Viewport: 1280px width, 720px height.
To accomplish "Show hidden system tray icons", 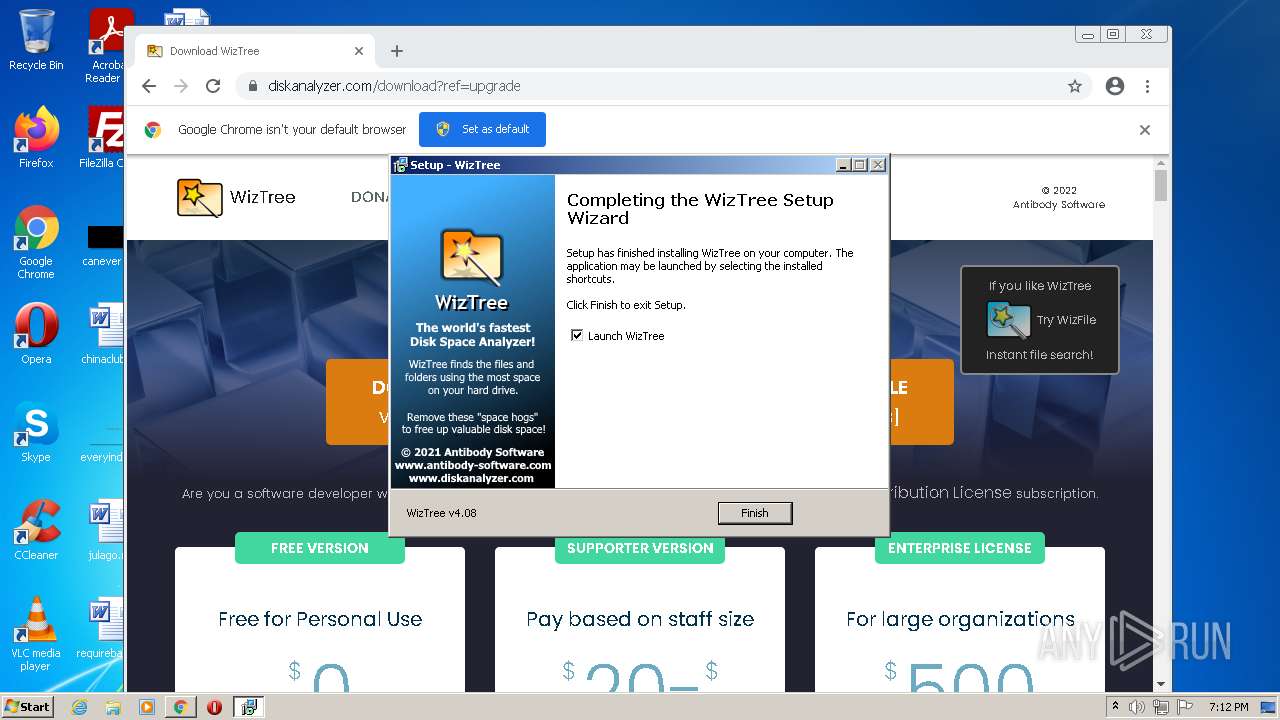I will click(x=1115, y=707).
